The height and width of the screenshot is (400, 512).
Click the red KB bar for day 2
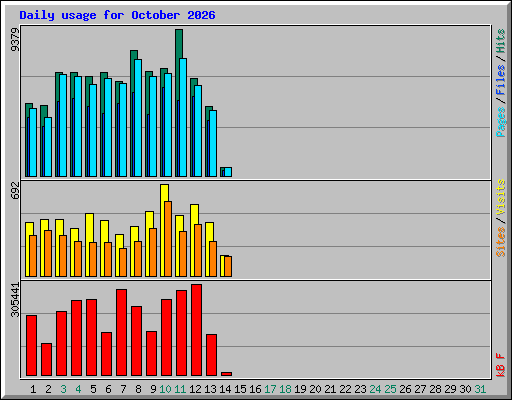coord(46,359)
